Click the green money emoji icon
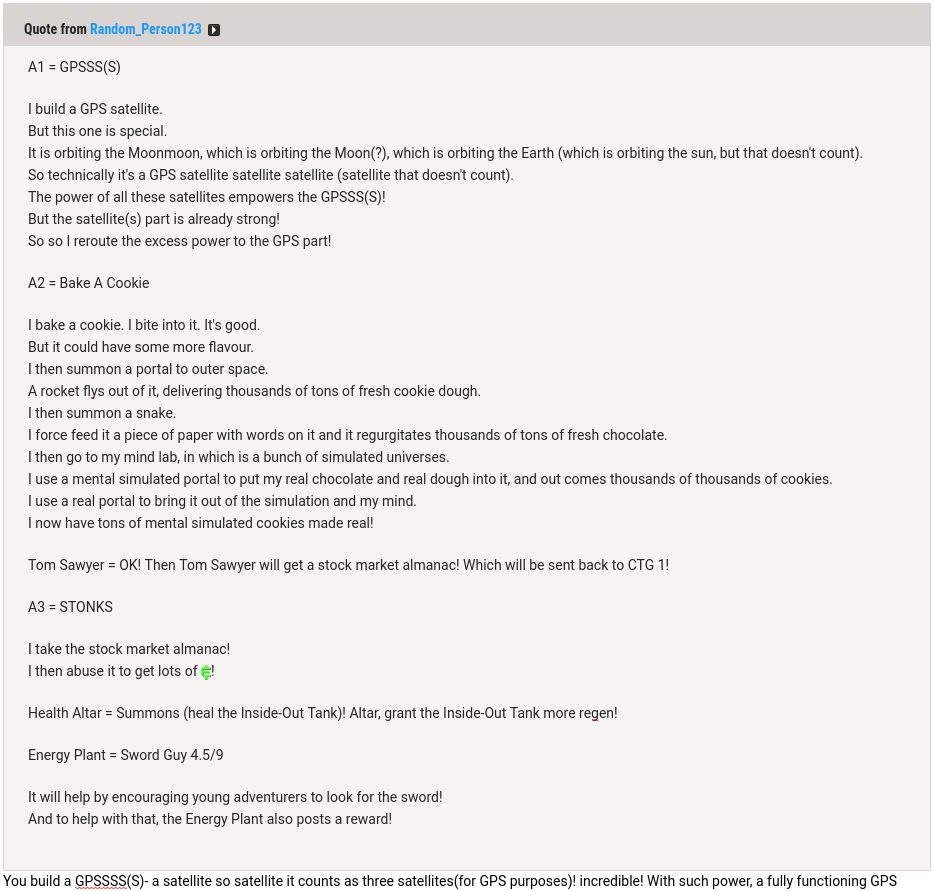 [206, 672]
